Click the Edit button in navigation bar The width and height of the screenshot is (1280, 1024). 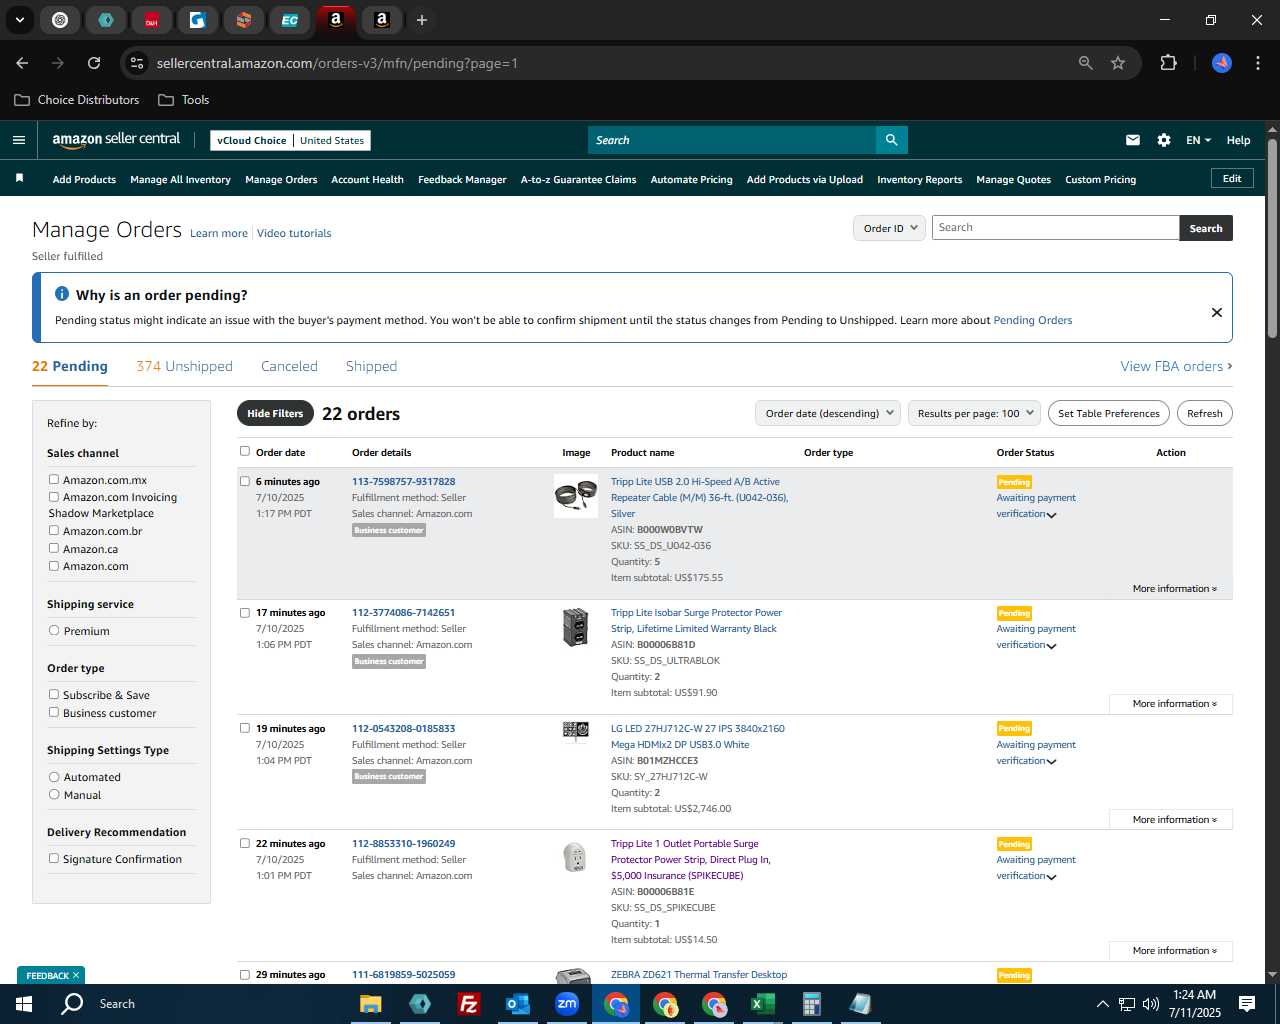pos(1232,178)
